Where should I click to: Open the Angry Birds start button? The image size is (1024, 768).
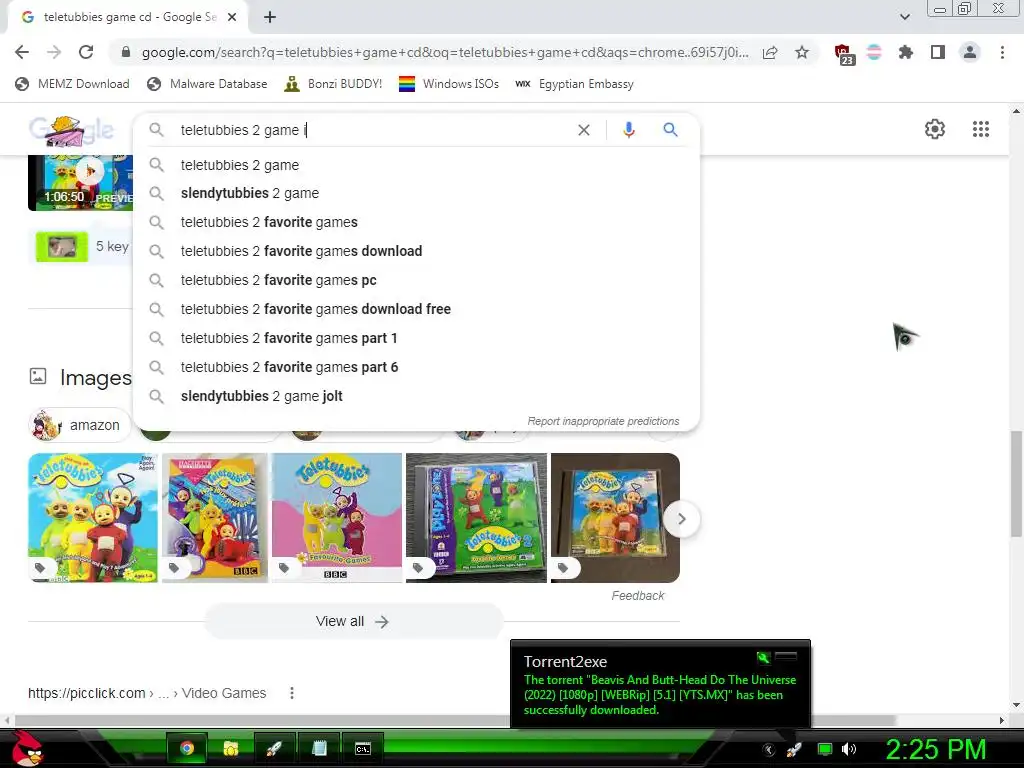(x=27, y=748)
